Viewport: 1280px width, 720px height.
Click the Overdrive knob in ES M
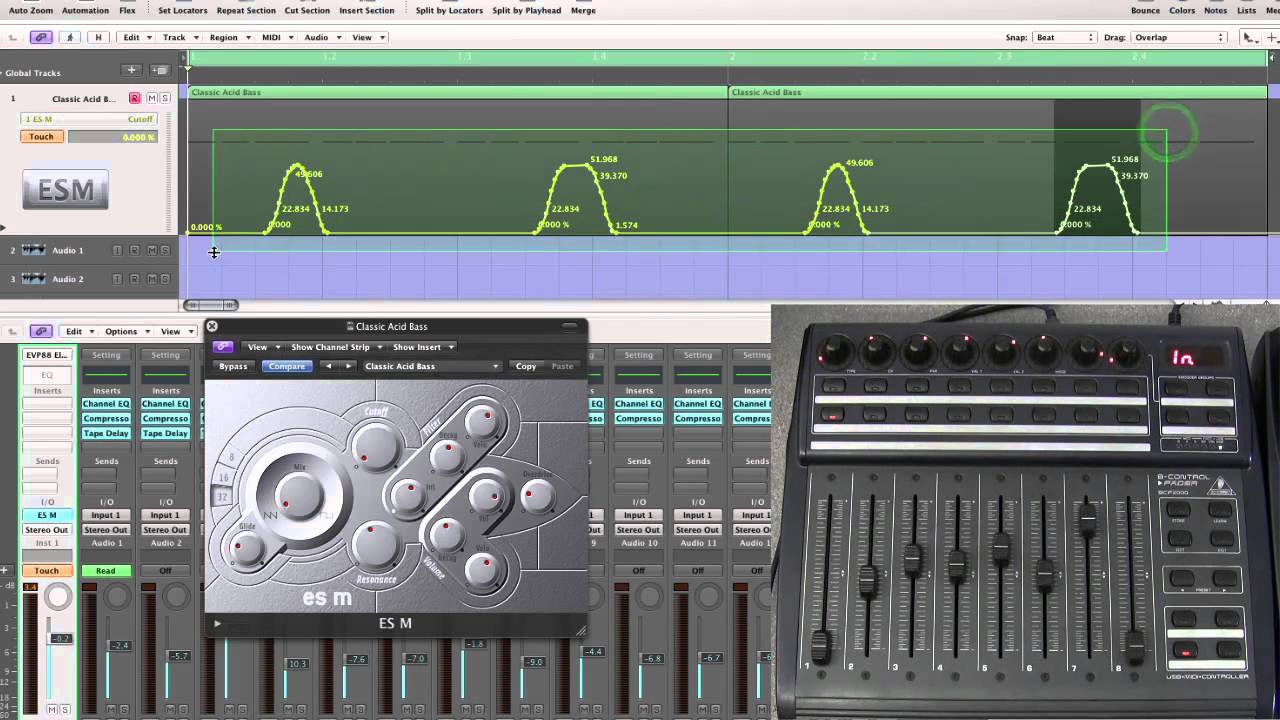[538, 496]
